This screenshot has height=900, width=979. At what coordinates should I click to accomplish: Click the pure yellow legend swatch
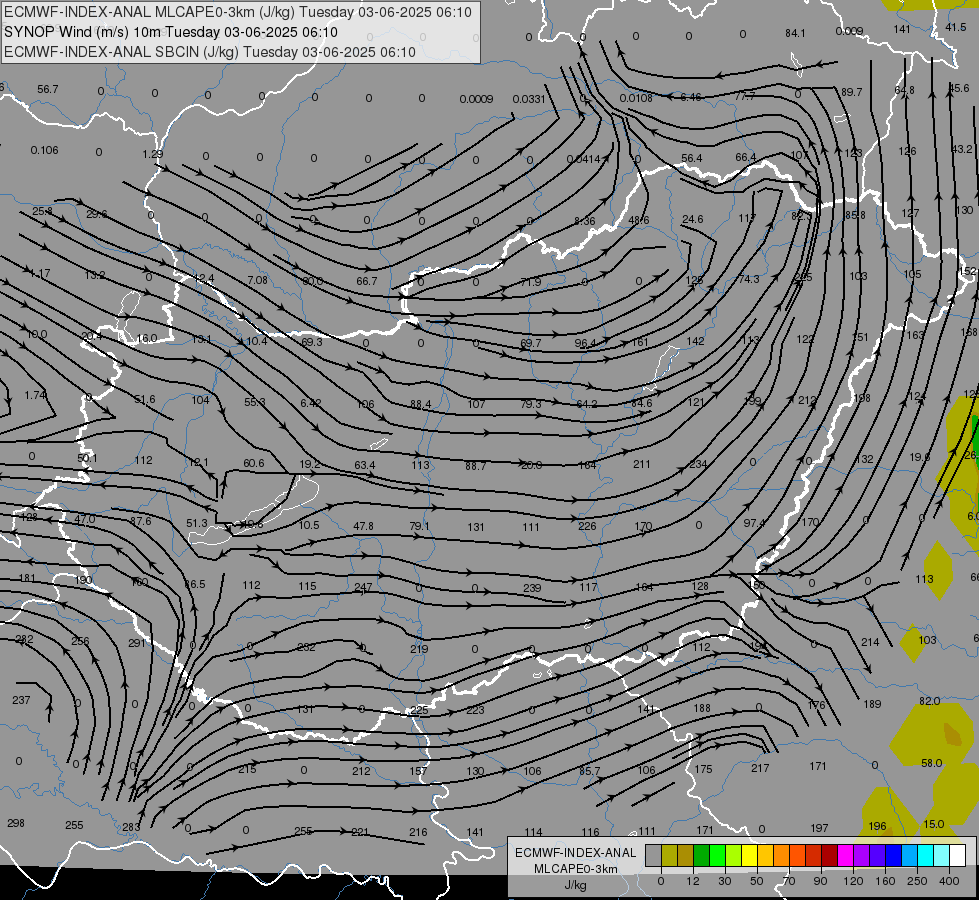tap(749, 855)
